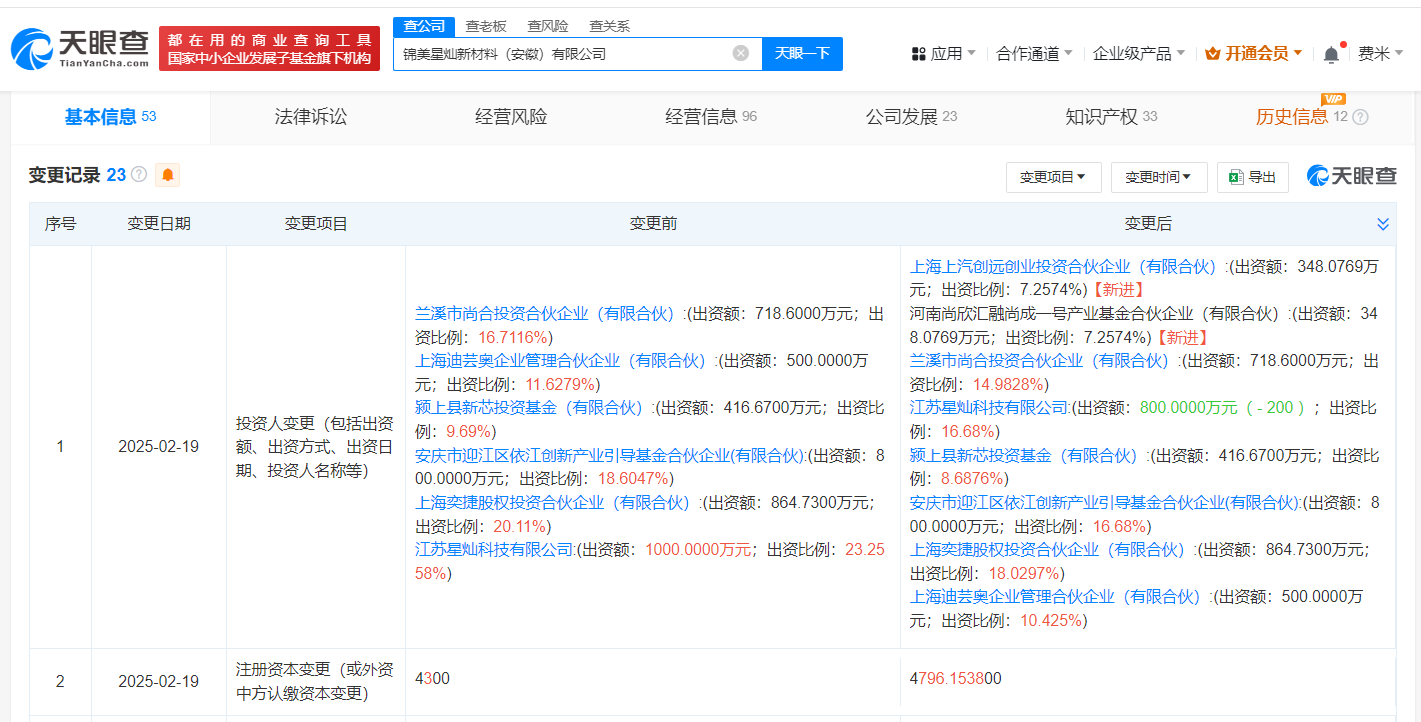The width and height of the screenshot is (1421, 722).
Task: Select the 经营风险 tab
Action: [511, 117]
